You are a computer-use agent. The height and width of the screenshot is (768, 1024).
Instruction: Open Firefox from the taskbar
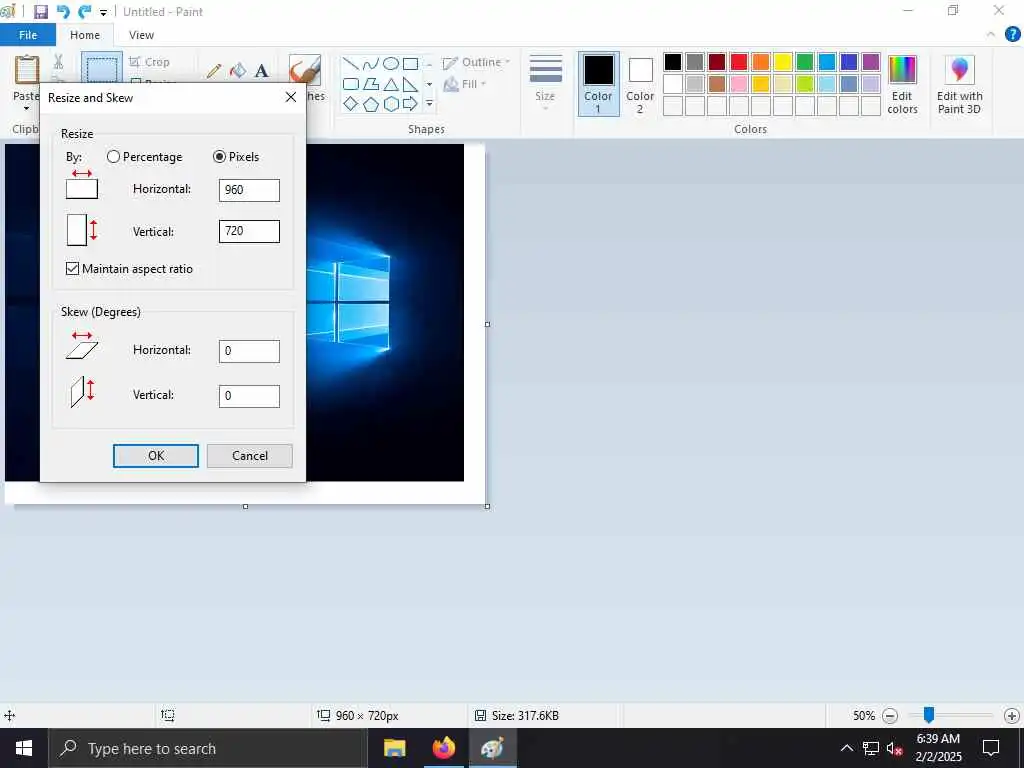click(x=443, y=748)
